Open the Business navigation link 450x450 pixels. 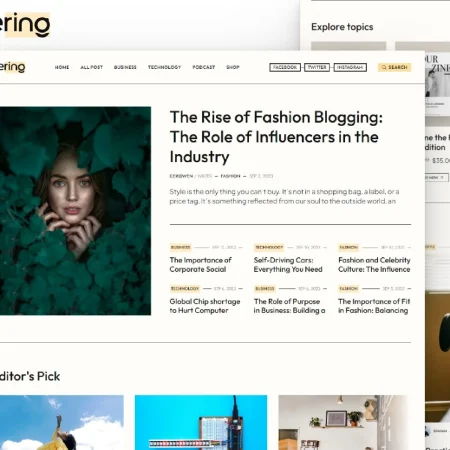125,67
